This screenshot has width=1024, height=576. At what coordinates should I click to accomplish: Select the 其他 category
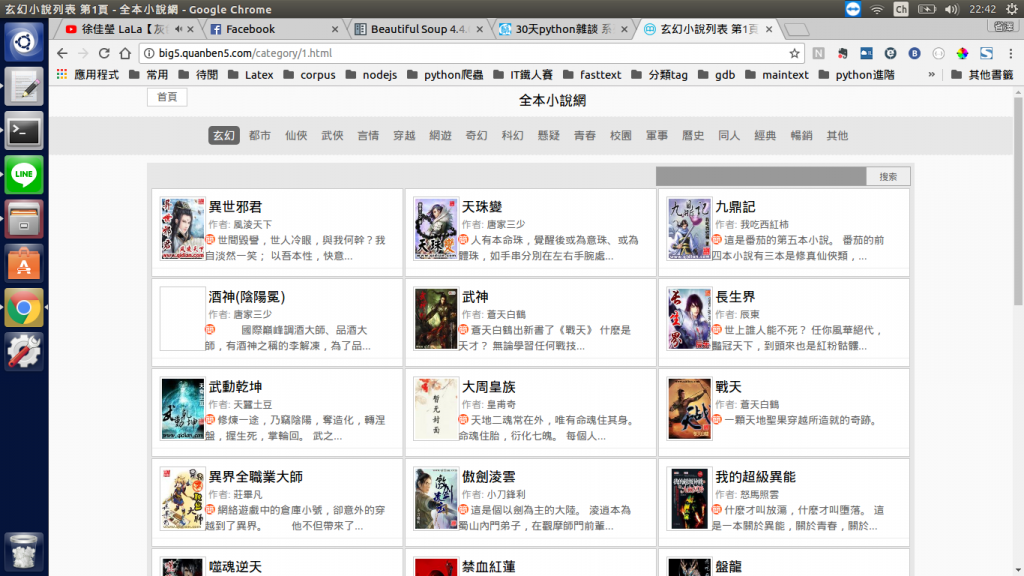coord(837,136)
